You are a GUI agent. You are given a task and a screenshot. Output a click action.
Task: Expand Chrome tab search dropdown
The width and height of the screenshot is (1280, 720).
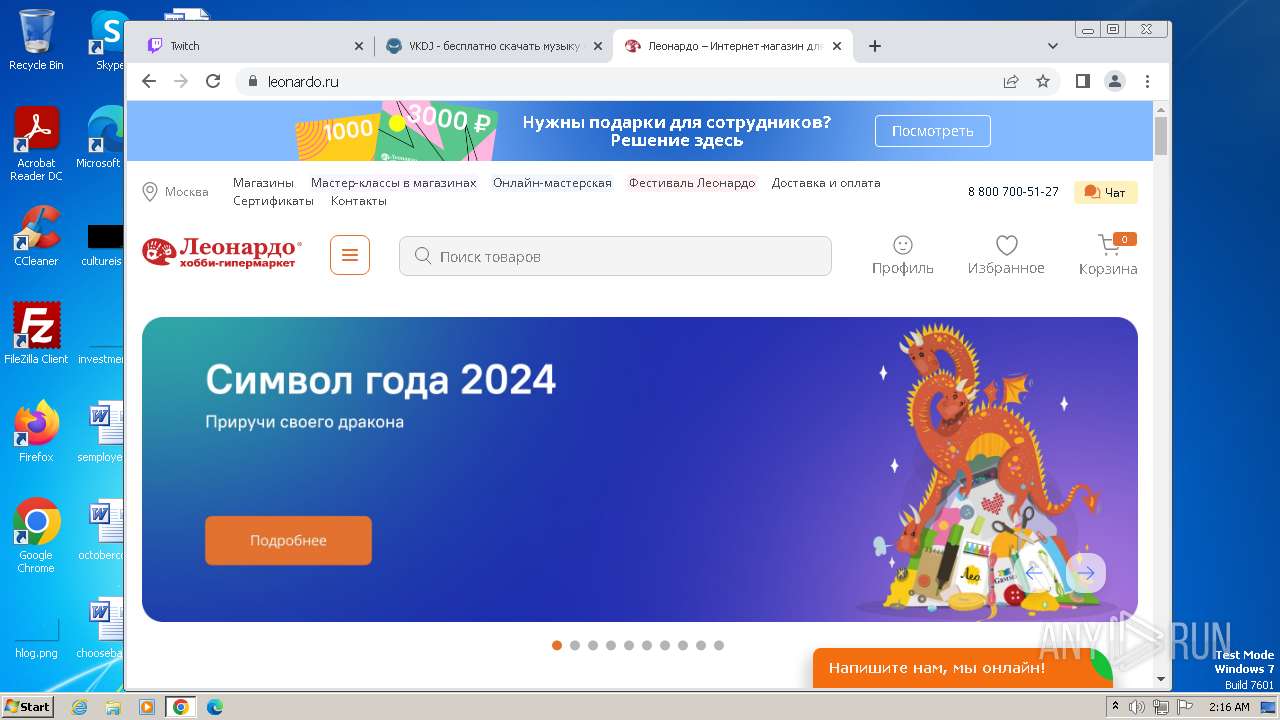tap(1053, 46)
